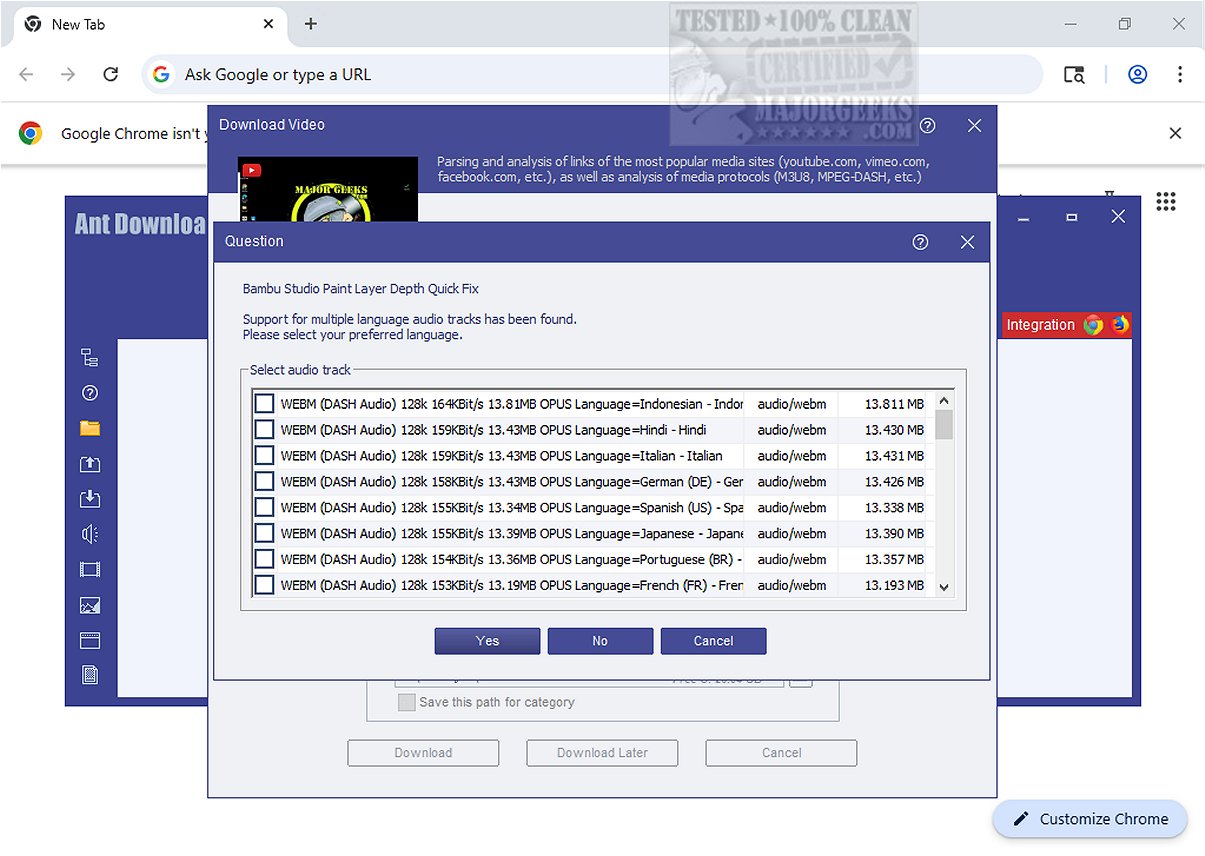Open the Google apps grid in Chrome
This screenshot has height=856, width=1205.
[1166, 202]
